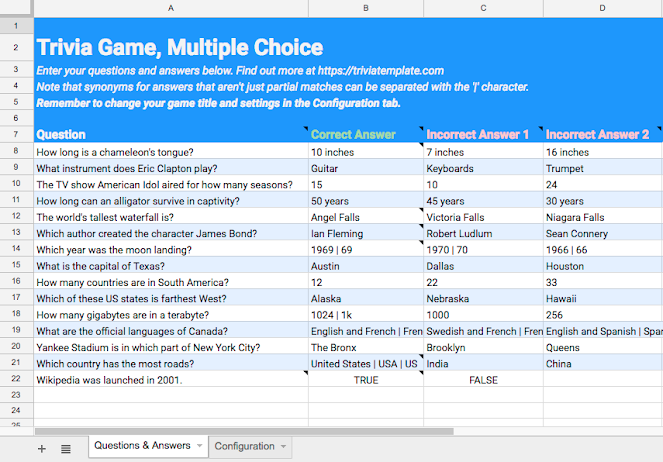Viewport: 663px width, 462px height.
Task: Select the Trivia Game, Multiple Choice title cell
Action: 171,47
